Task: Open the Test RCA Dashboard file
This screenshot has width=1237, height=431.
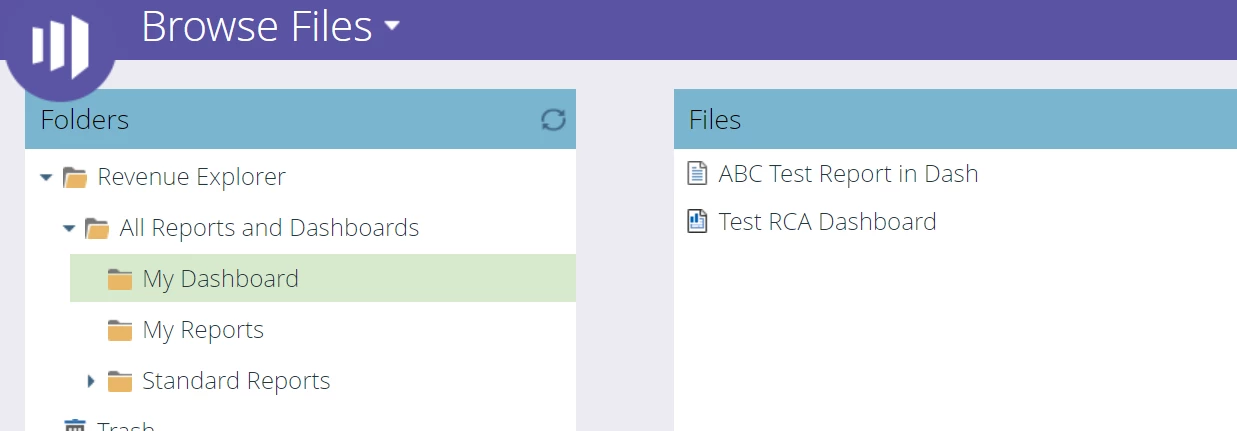Action: (x=827, y=222)
